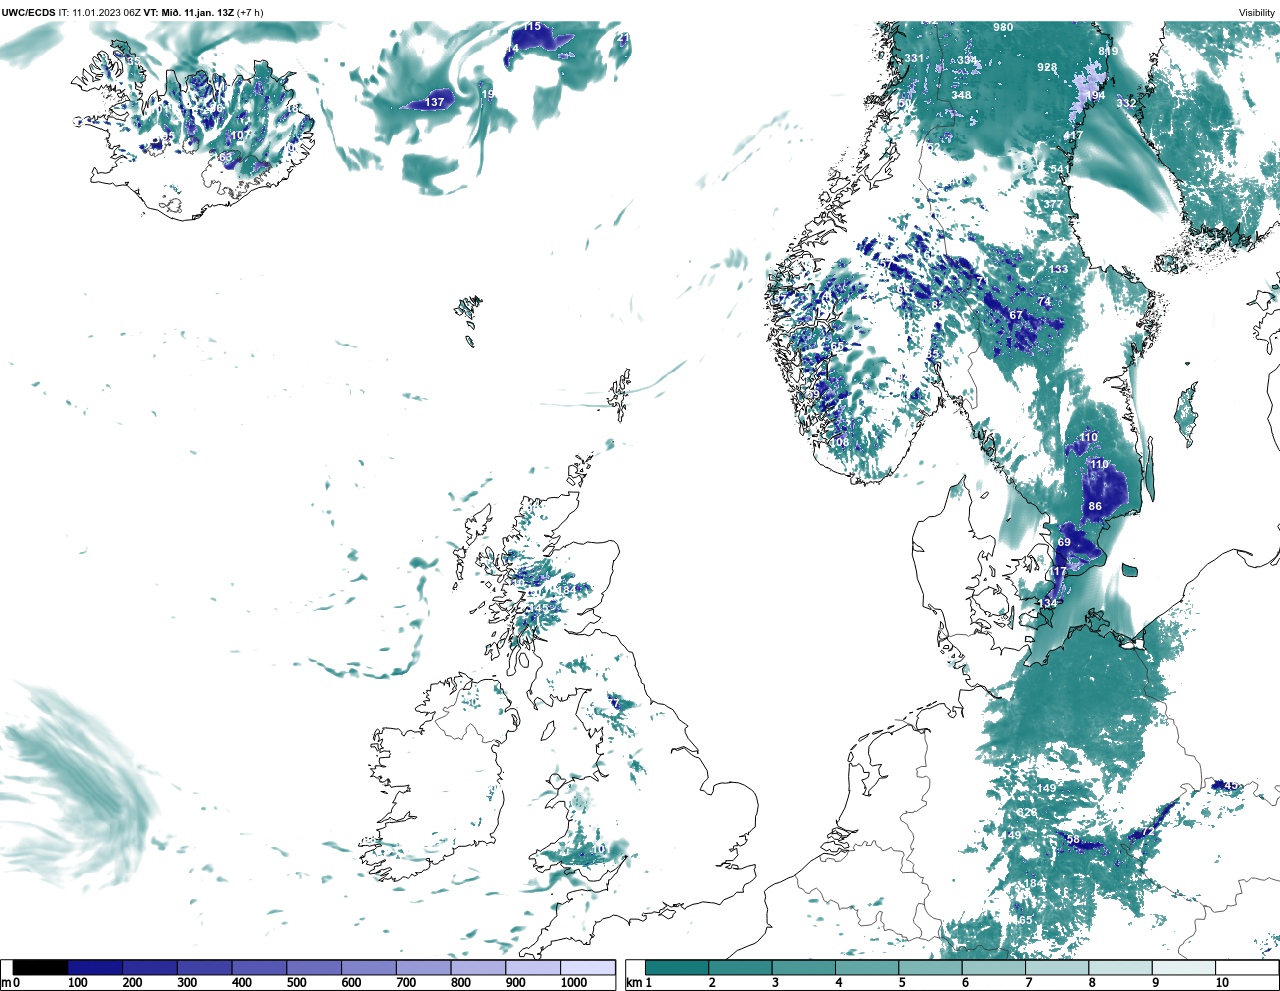Click the '86' value in the large blue area
The image size is (1280, 991).
1095,506
